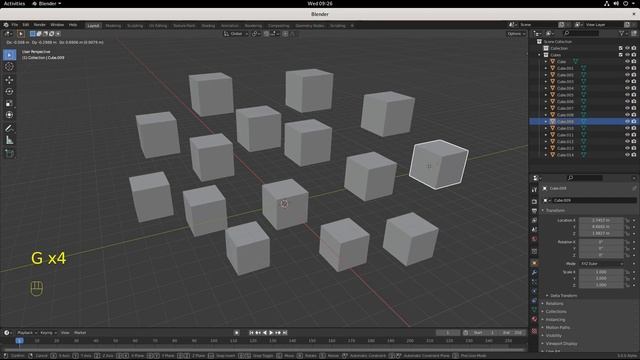Image resolution: width=640 pixels, height=360 pixels.
Task: Choose the Scale tool
Action: (x=9, y=104)
